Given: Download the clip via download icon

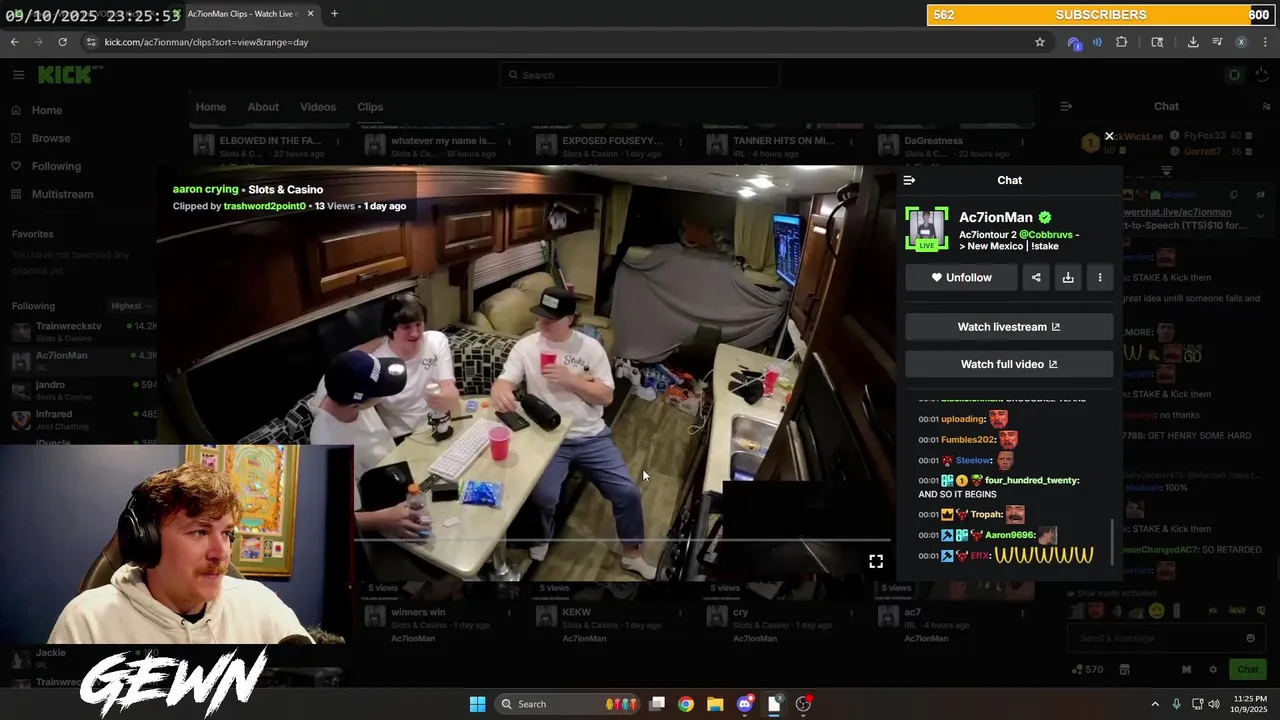Looking at the screenshot, I should pyautogui.click(x=1068, y=277).
